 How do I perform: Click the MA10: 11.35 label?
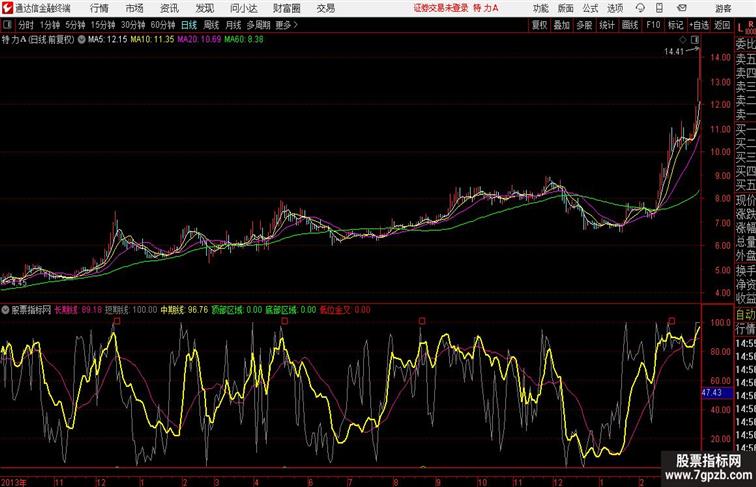pyautogui.click(x=152, y=40)
